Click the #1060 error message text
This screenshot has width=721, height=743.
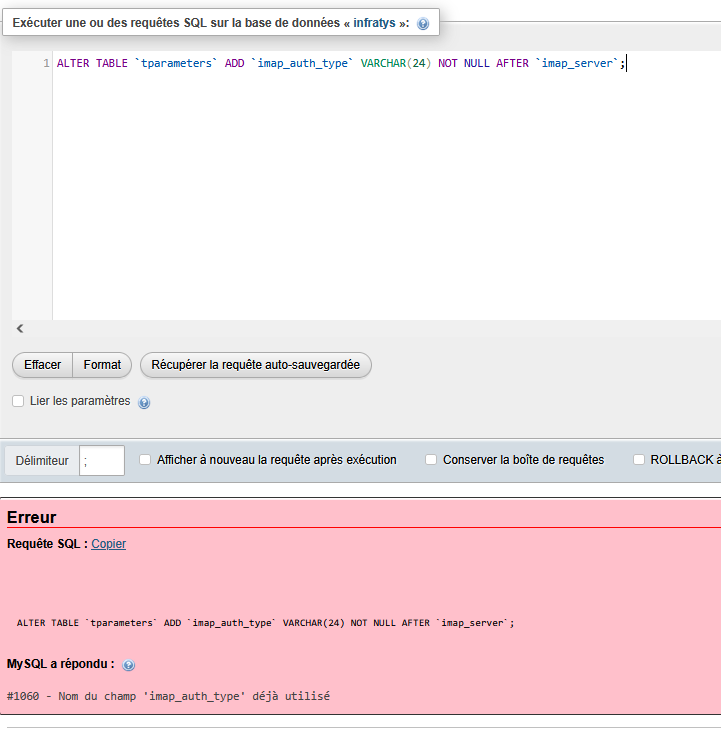(x=168, y=696)
